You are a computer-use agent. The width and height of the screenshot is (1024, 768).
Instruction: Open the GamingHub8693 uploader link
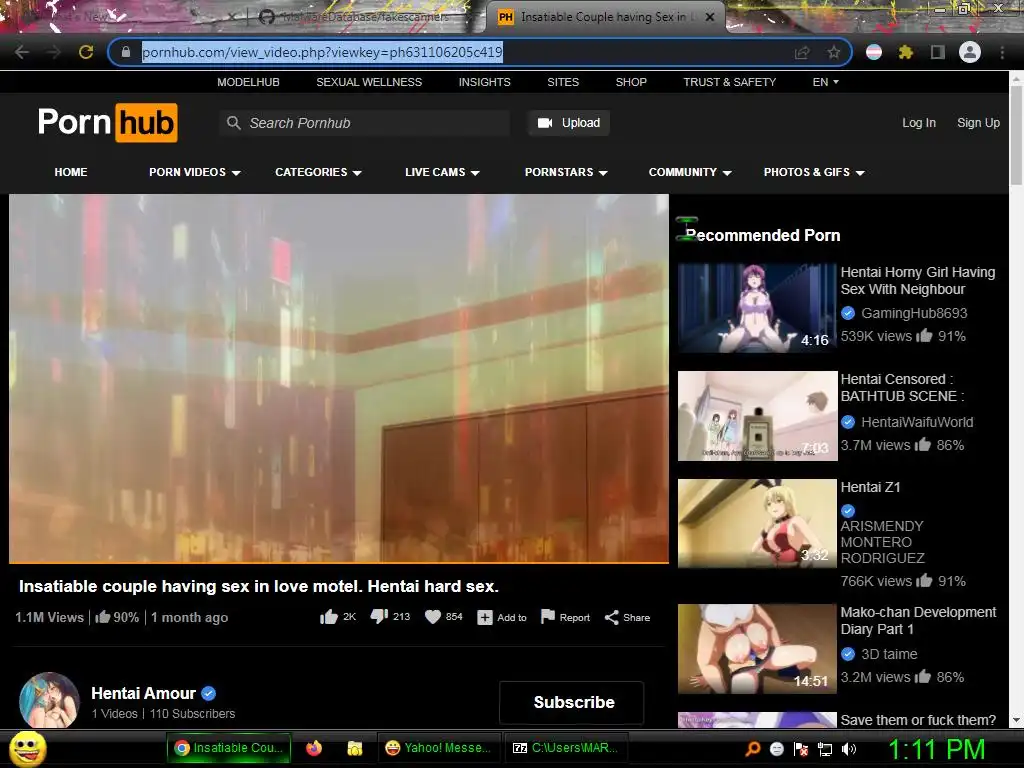[x=914, y=313]
